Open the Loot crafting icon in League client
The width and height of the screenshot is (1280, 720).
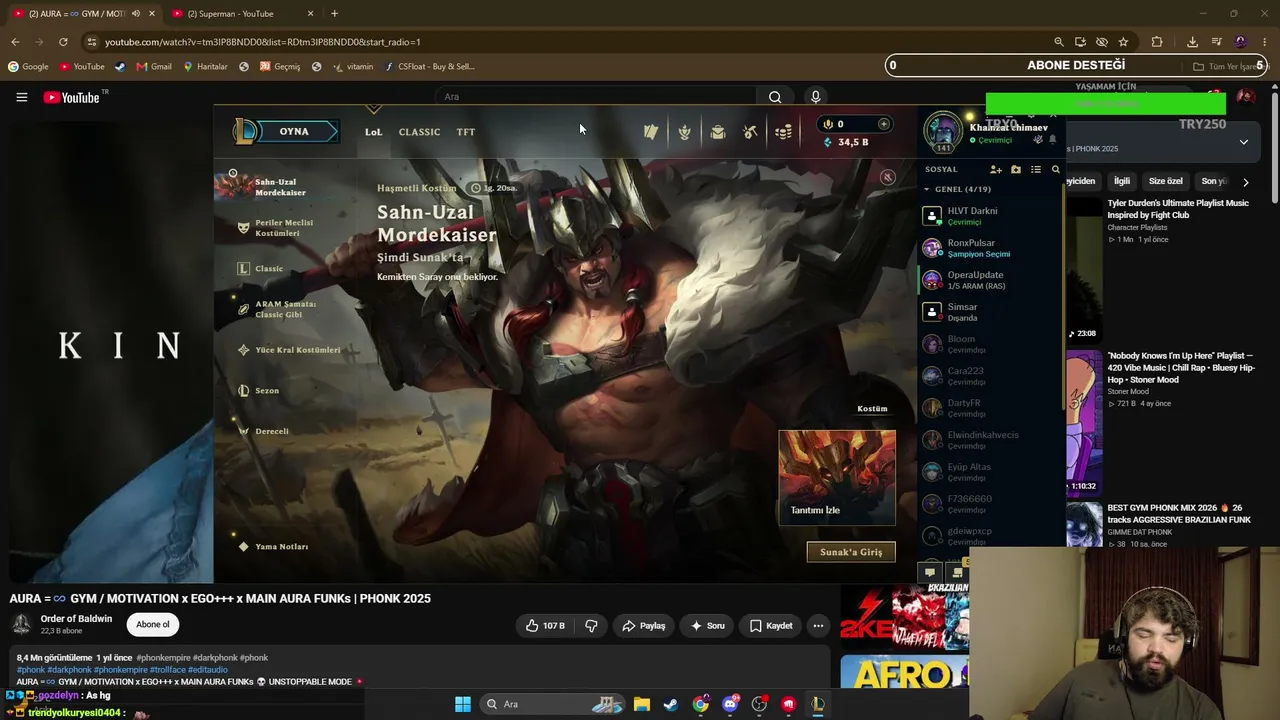pyautogui.click(x=684, y=132)
